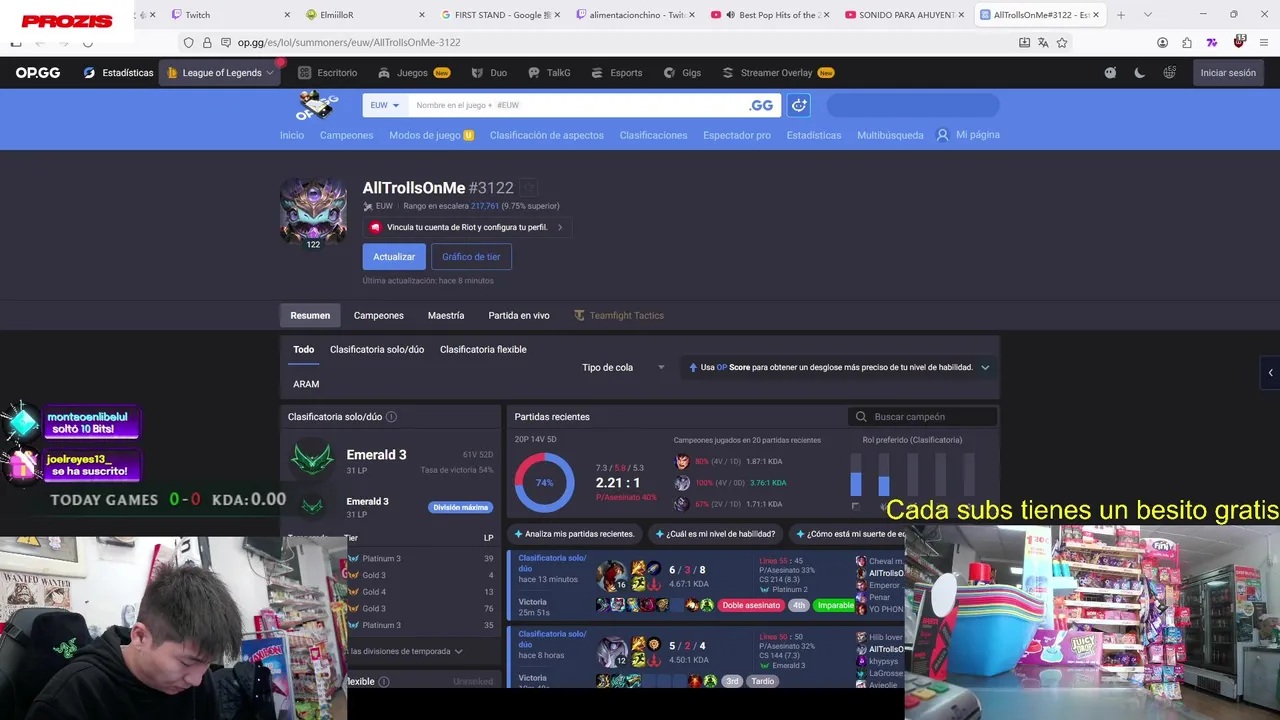
Task: Toggle dark mode moon icon
Action: click(1139, 73)
